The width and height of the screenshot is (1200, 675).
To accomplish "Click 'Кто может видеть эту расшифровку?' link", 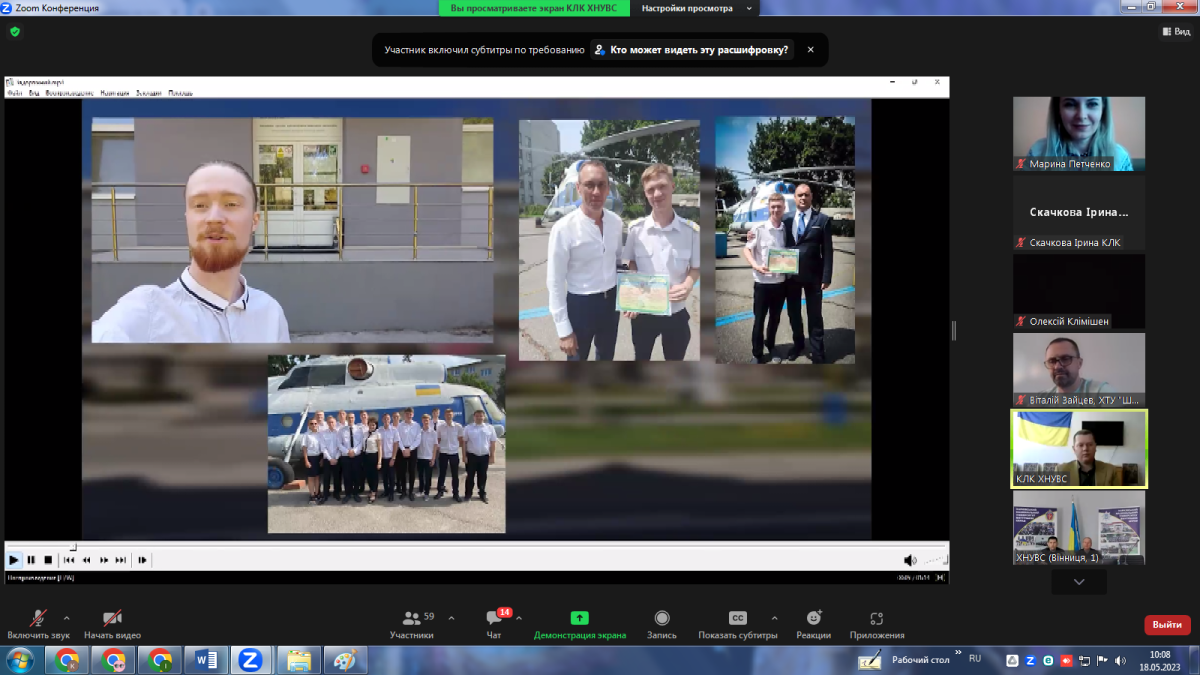I will tap(691, 50).
